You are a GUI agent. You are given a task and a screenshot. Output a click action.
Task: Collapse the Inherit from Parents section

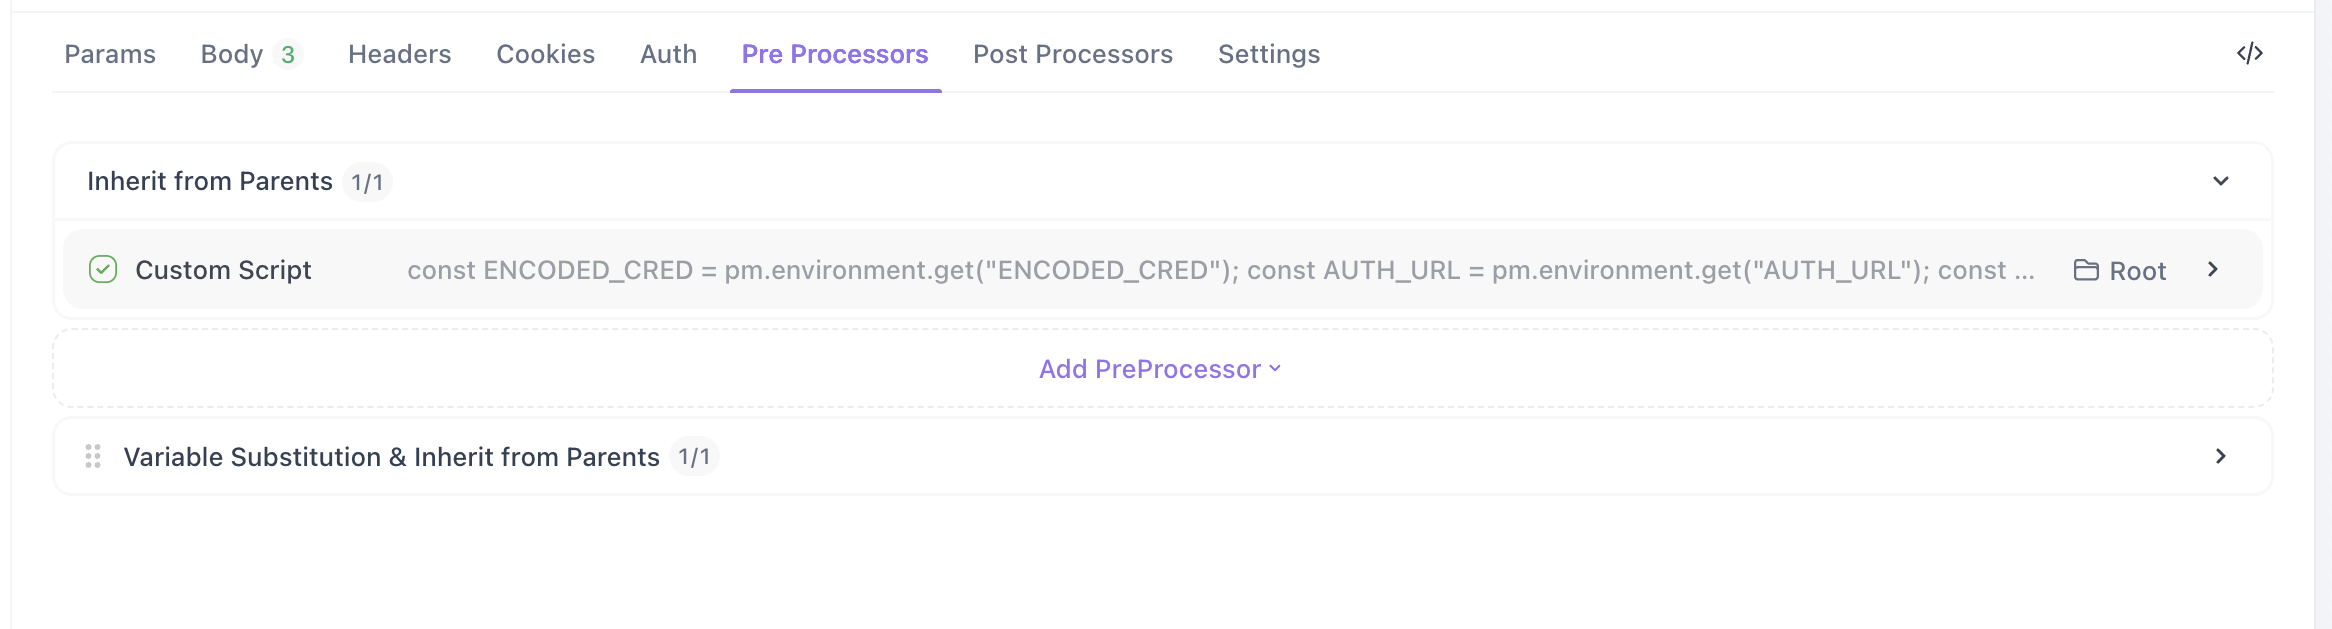point(2220,181)
